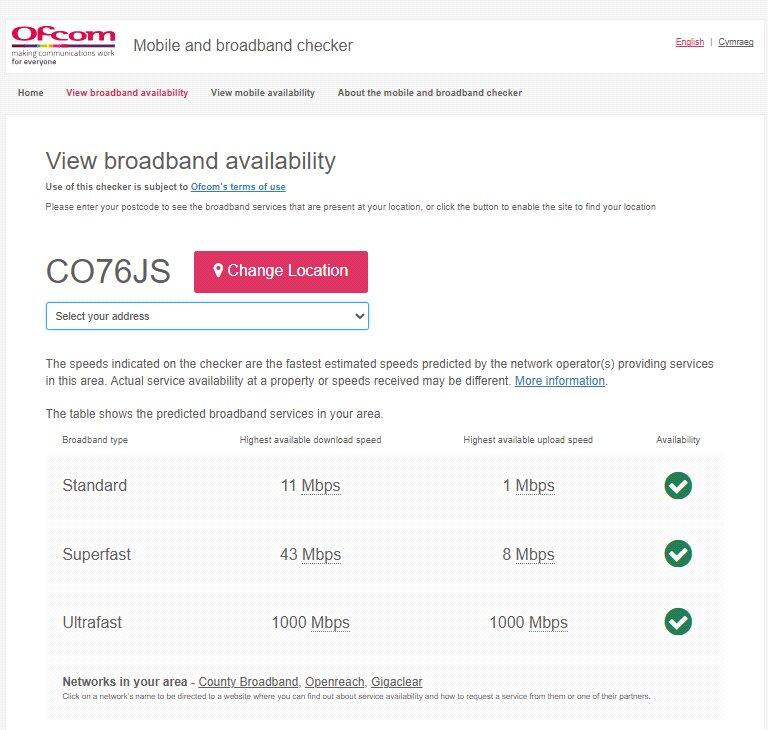The image size is (768, 730).
Task: Click Mbps abbreviation beside Standard download speed
Action: click(x=321, y=486)
